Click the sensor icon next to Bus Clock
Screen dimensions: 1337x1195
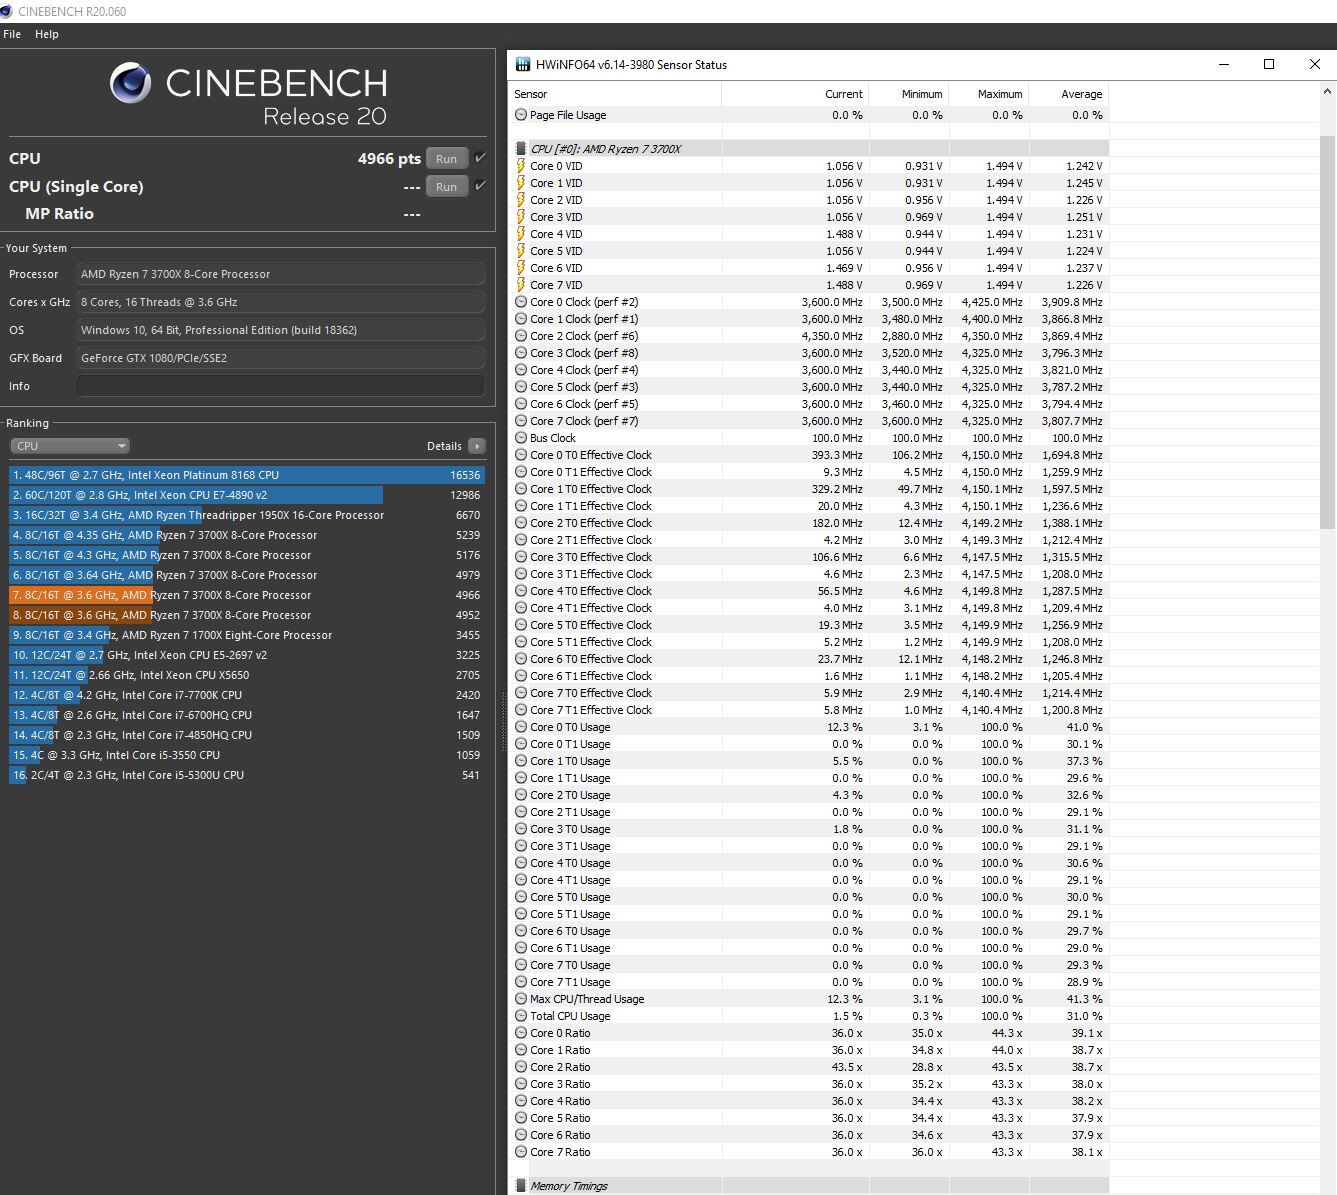[x=520, y=438]
